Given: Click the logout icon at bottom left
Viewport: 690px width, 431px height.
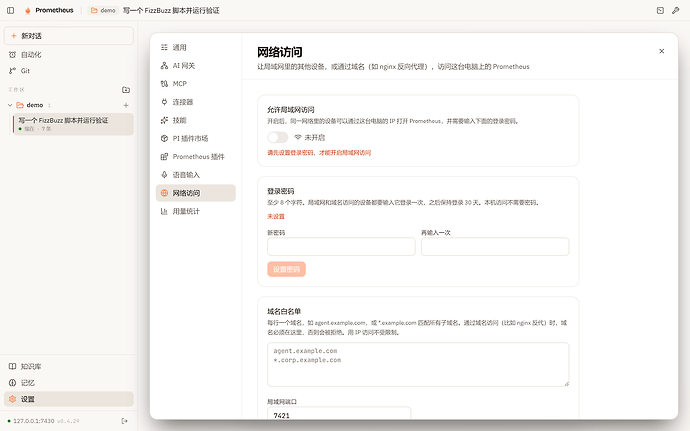Looking at the screenshot, I should [125, 421].
